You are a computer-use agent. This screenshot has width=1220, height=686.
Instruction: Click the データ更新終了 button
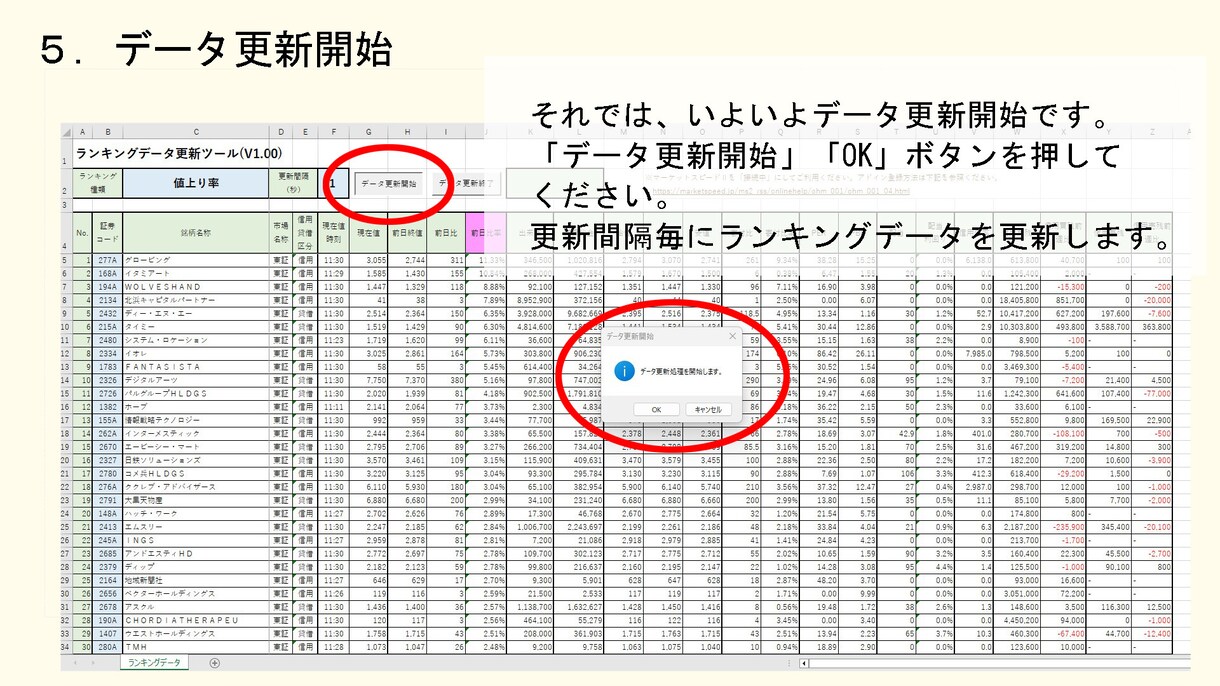[x=466, y=184]
